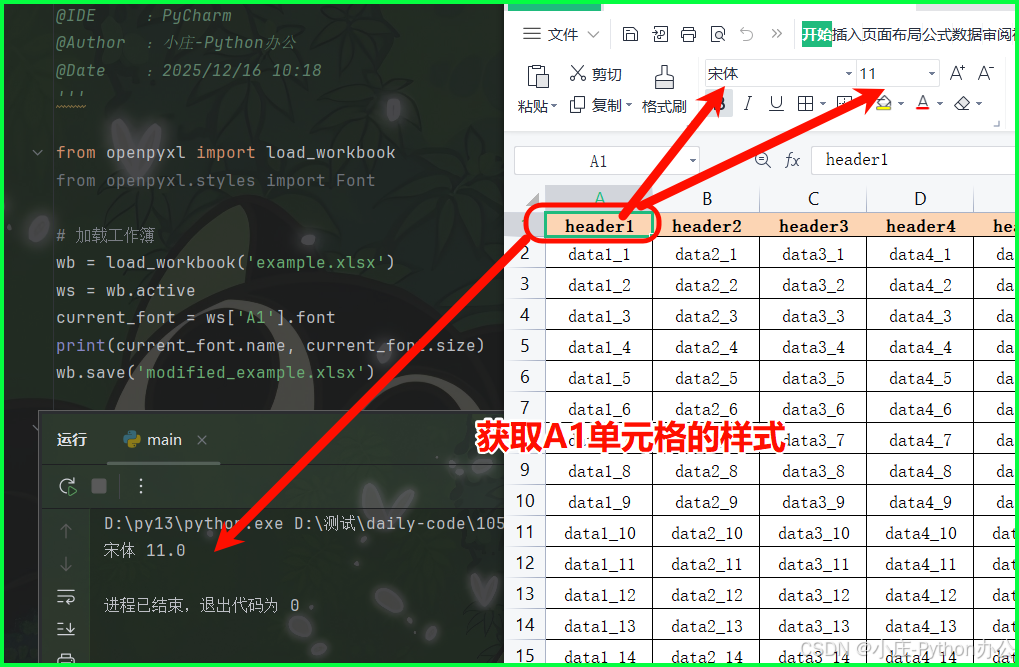Image resolution: width=1019 pixels, height=667 pixels.
Task: Open the 宋体 font name dropdown
Action: point(848,73)
